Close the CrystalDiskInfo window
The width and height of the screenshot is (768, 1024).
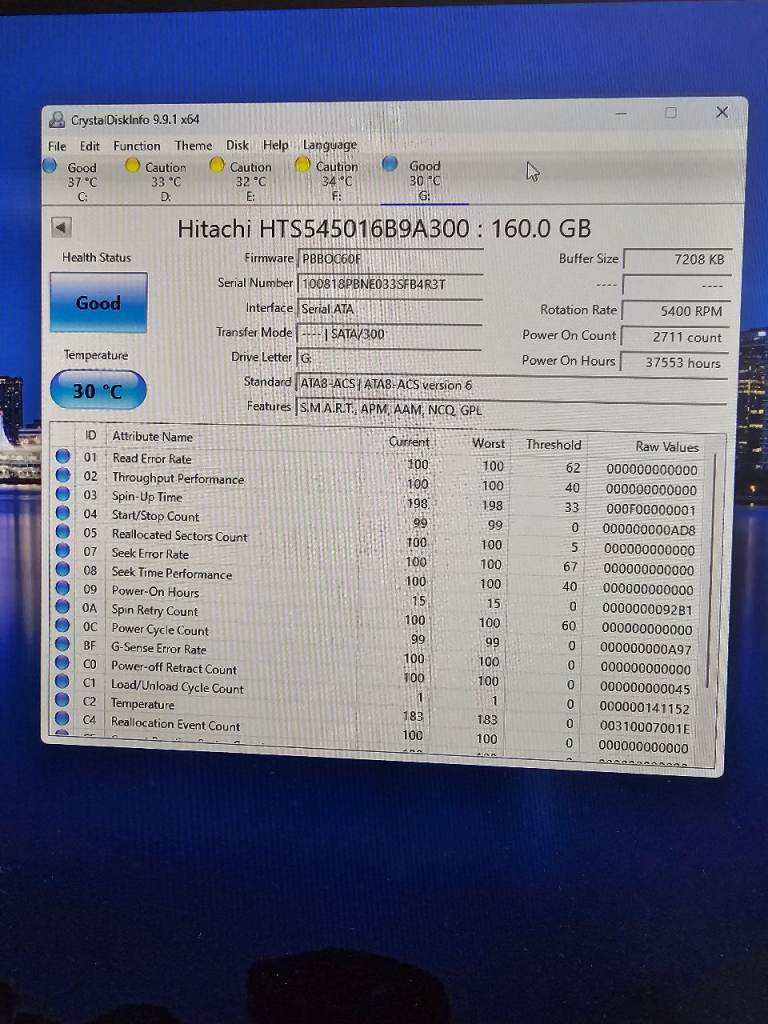[722, 112]
